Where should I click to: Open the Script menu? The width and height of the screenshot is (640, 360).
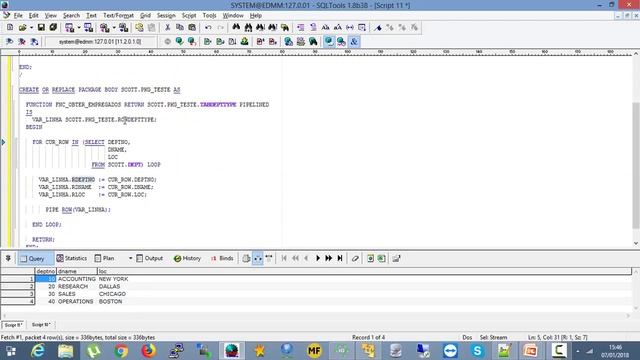189,16
